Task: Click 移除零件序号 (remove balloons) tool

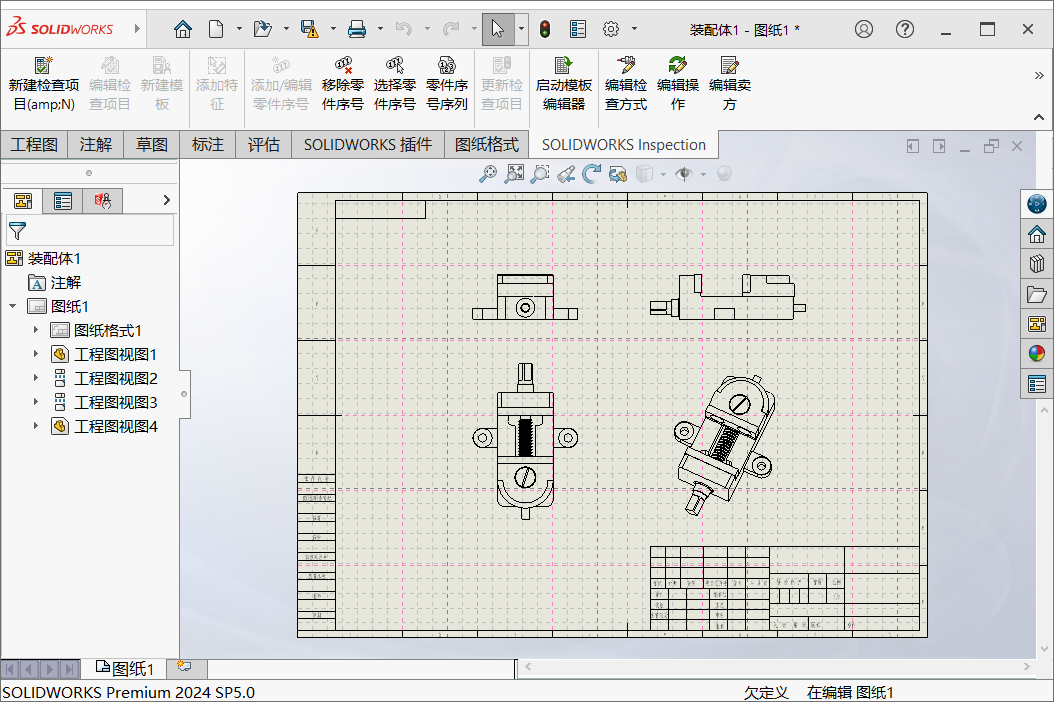Action: click(343, 85)
